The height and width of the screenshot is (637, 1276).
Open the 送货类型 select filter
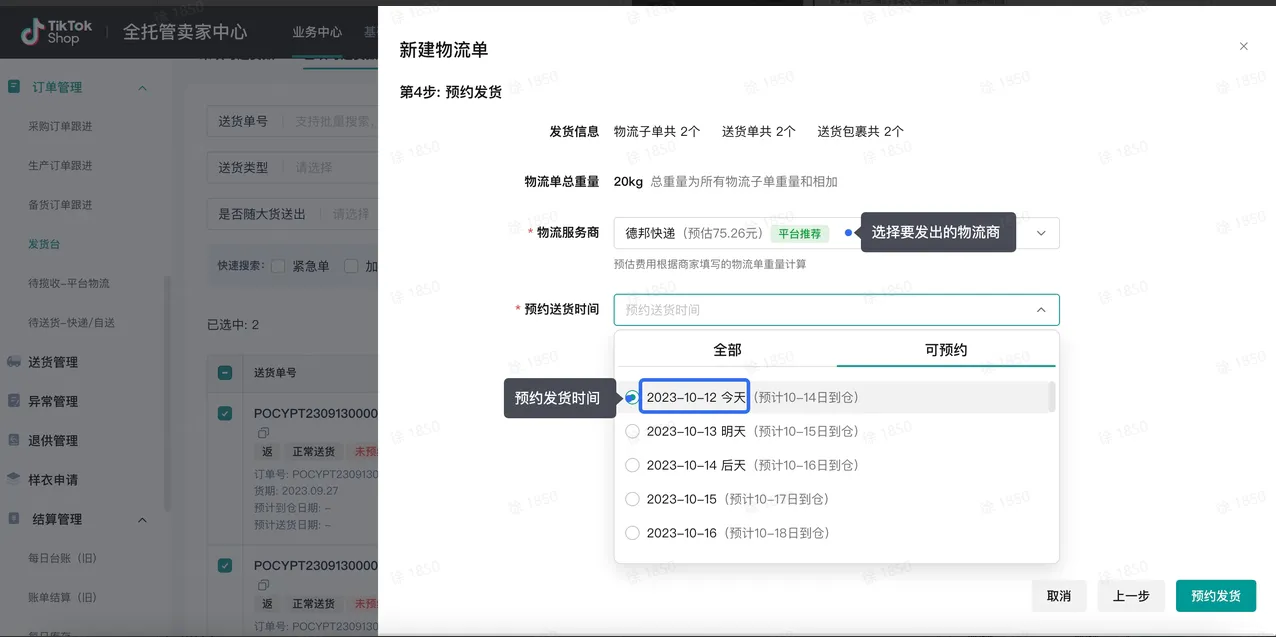(x=293, y=167)
